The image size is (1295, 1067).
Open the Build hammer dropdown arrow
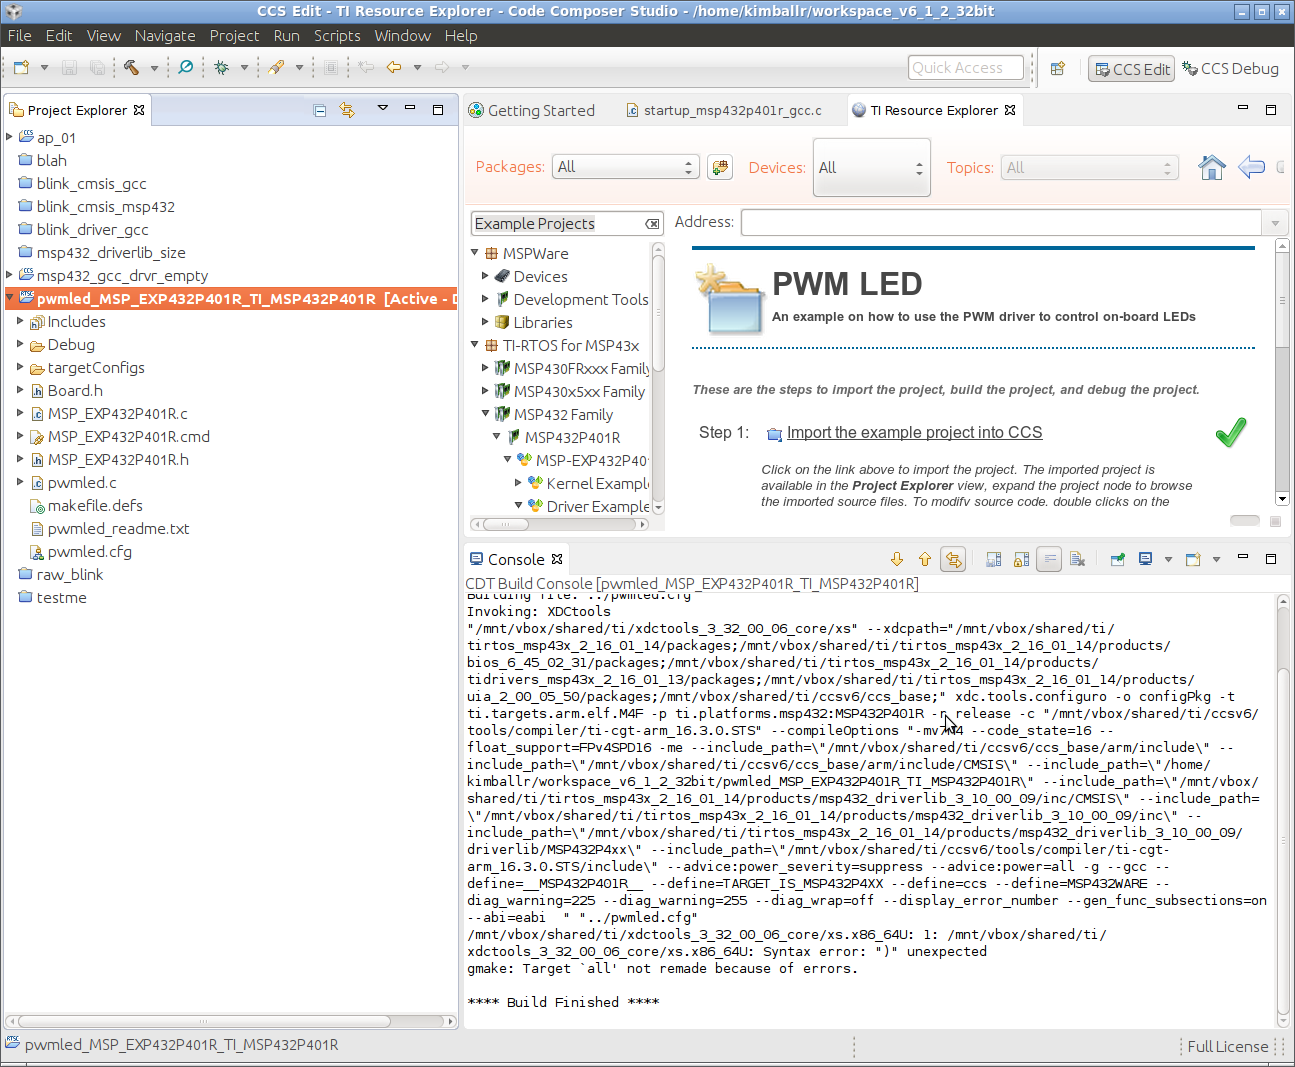(x=154, y=68)
